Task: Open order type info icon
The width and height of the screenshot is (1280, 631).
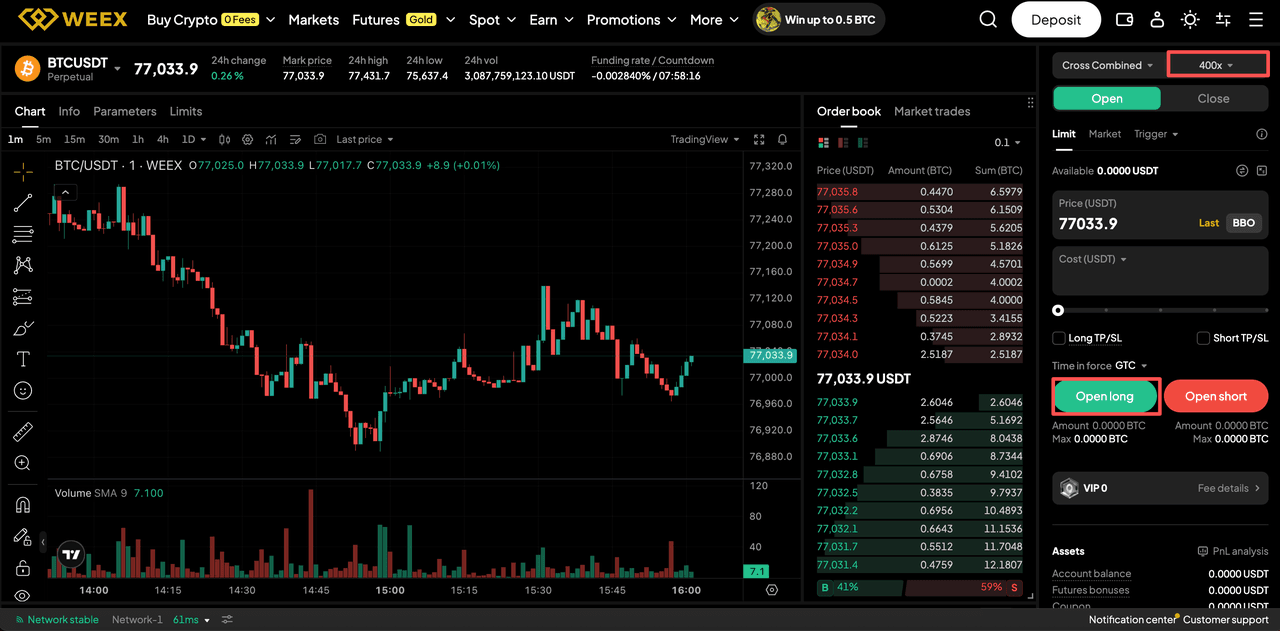Action: click(1261, 134)
